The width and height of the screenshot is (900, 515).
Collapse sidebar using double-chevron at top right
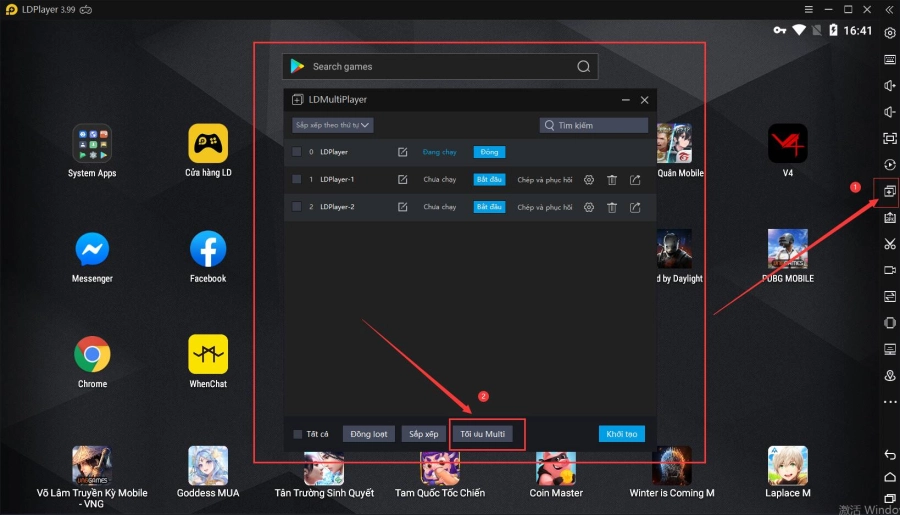click(x=889, y=9)
